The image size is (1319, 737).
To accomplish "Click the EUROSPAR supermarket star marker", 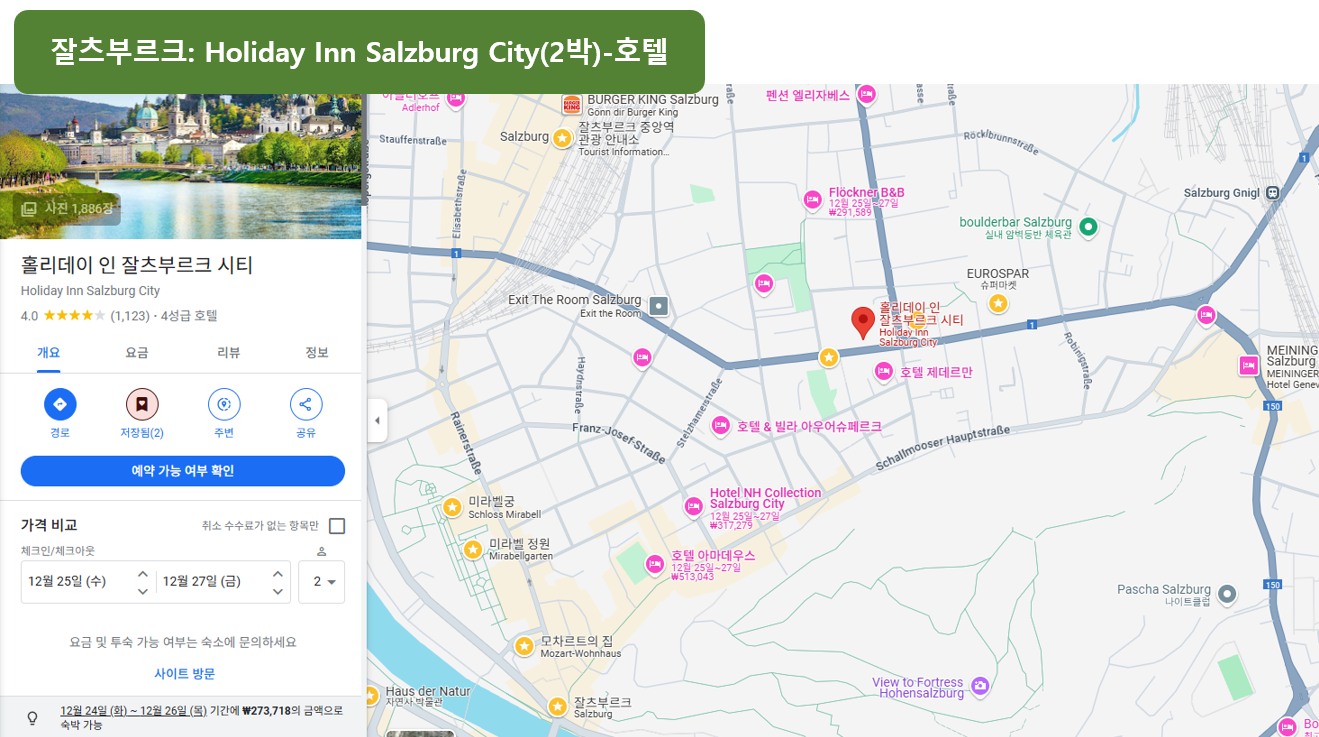I will coord(998,302).
